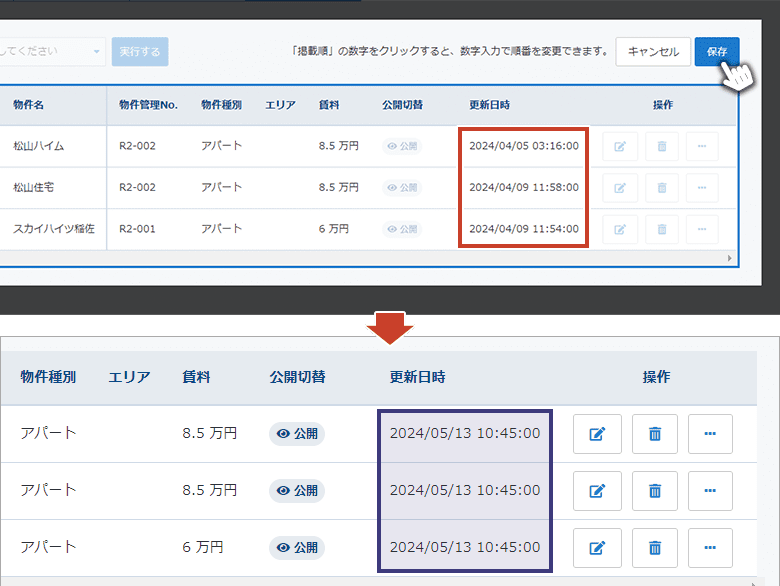Toggle 公開 status in first row of lower table
Viewport: 780px width, 586px height.
pos(297,434)
